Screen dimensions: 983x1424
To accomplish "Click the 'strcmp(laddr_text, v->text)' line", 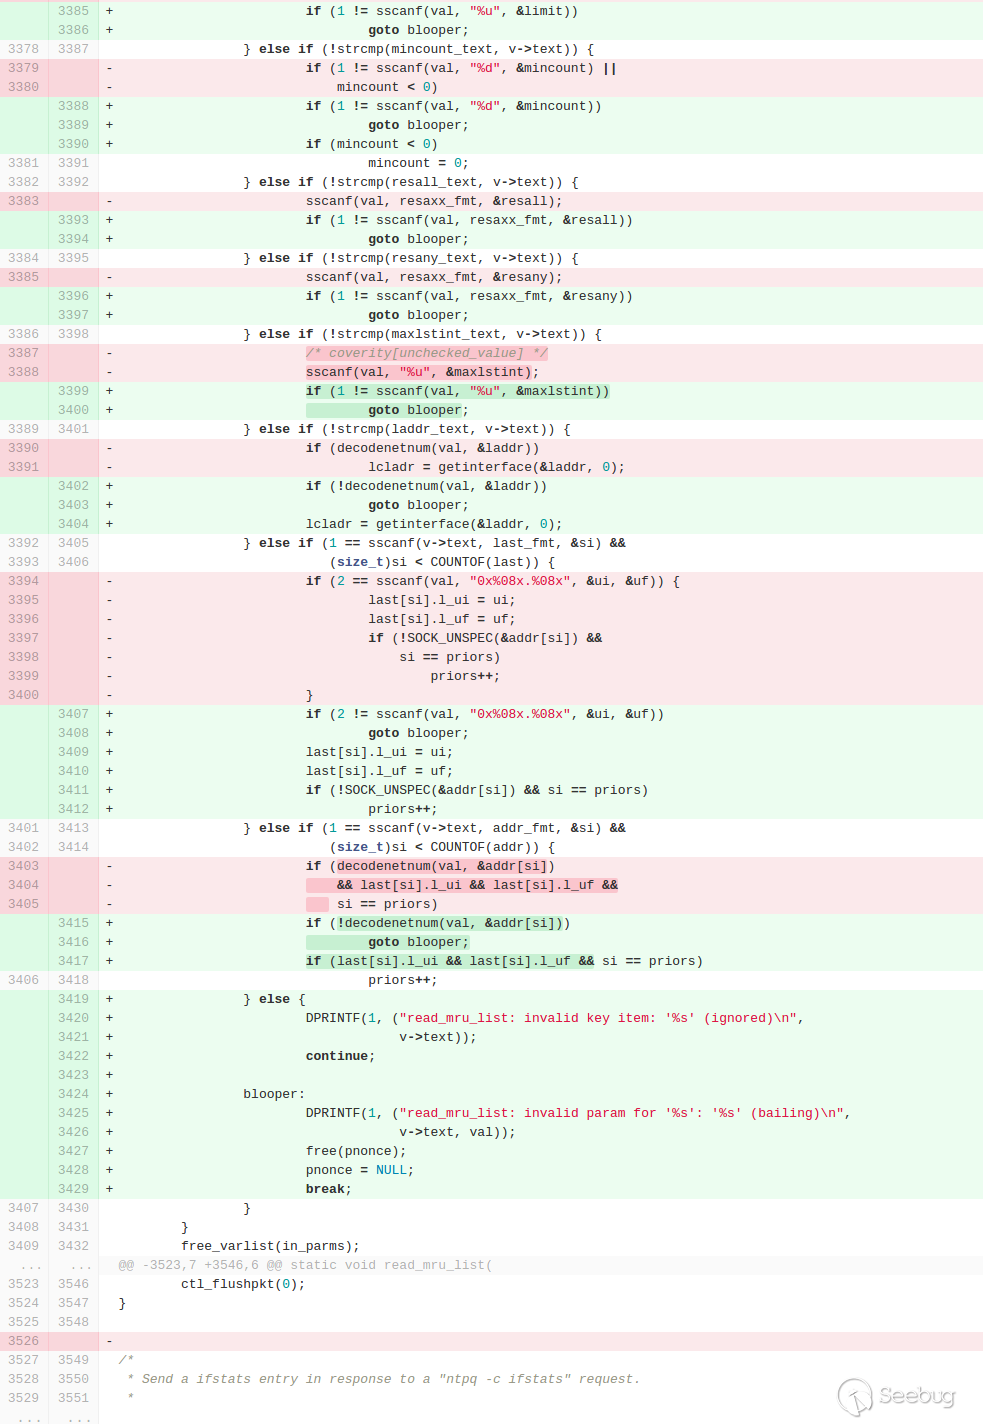I will (407, 429).
